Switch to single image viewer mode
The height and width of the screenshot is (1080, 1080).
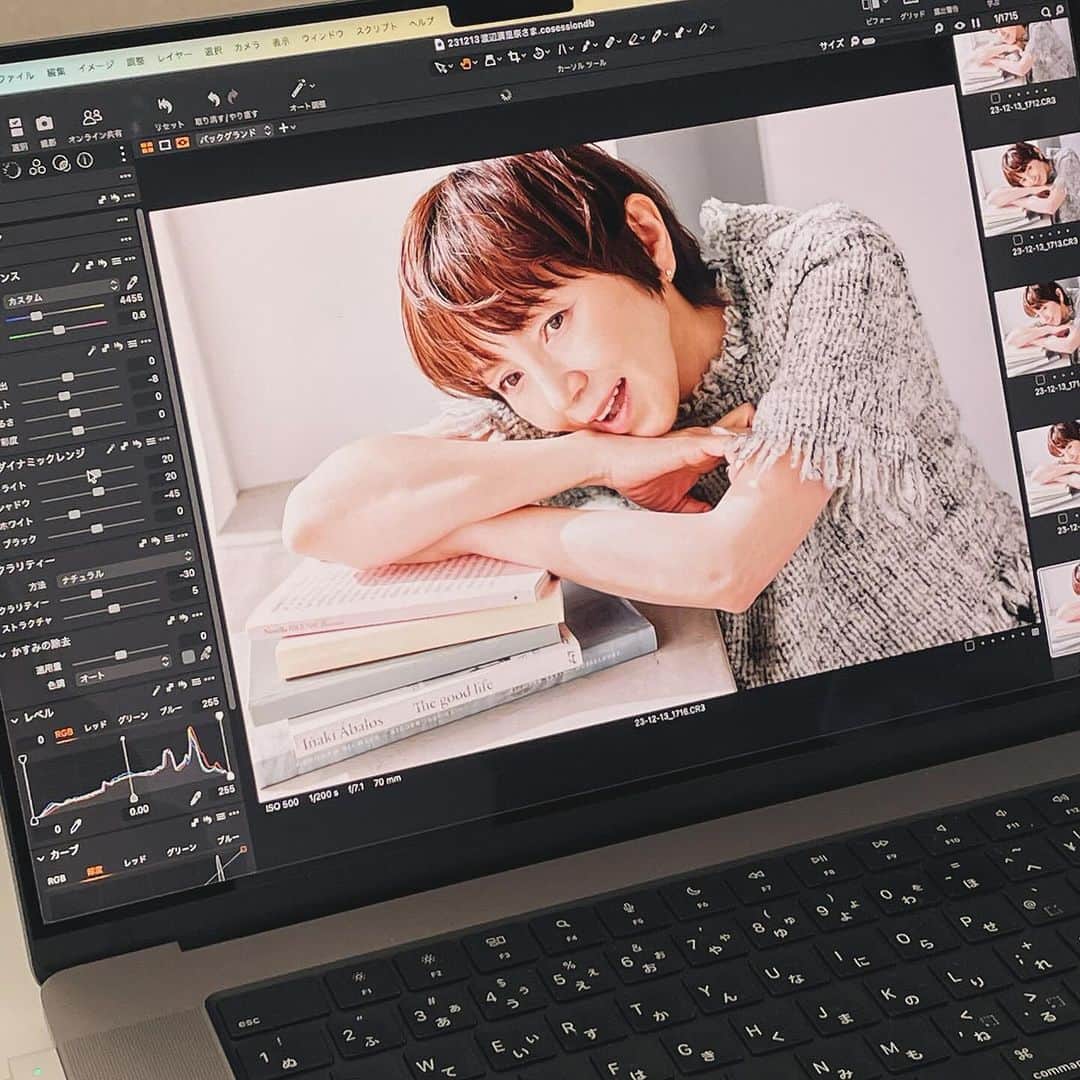(165, 145)
